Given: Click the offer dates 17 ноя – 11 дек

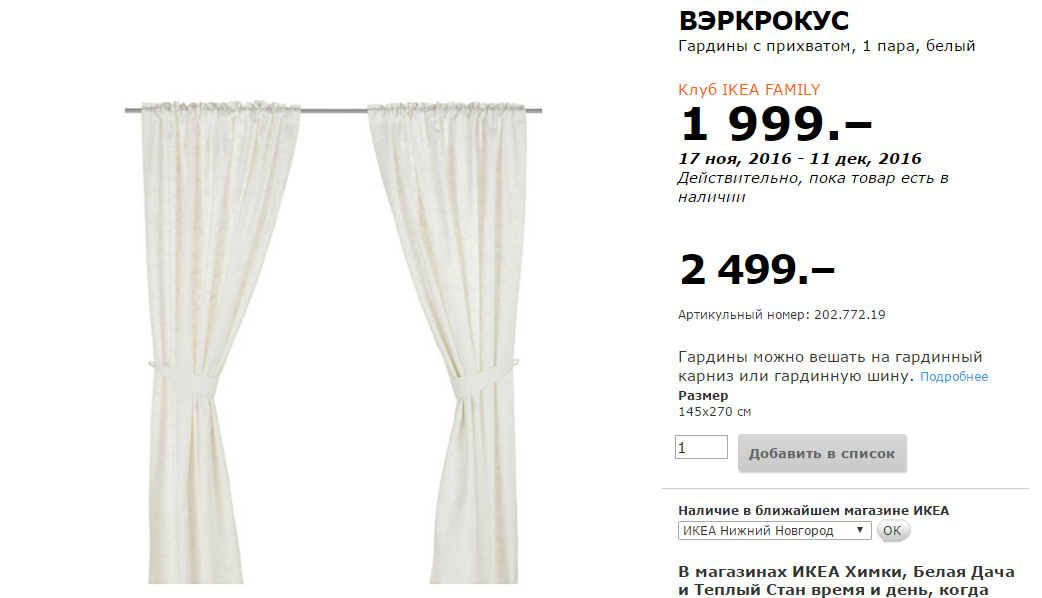Looking at the screenshot, I should tap(799, 159).
